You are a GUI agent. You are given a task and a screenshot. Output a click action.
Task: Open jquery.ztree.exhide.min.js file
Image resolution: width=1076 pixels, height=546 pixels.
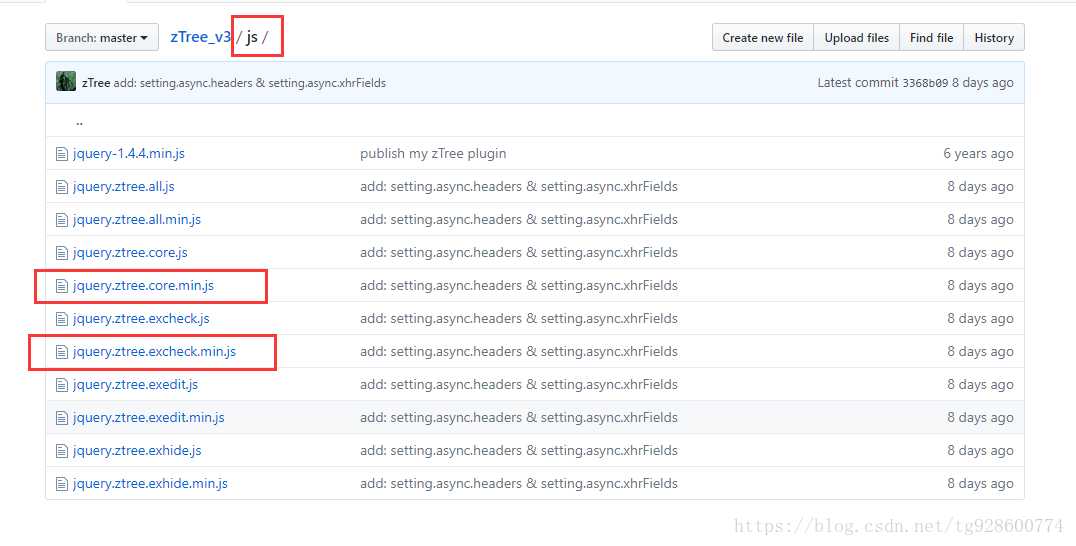[150, 483]
